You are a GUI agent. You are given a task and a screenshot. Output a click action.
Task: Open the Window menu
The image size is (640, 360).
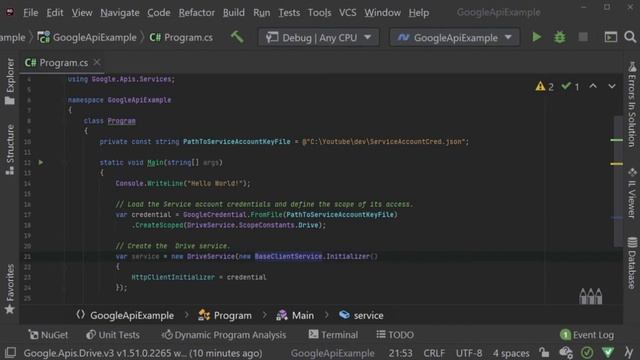(382, 13)
